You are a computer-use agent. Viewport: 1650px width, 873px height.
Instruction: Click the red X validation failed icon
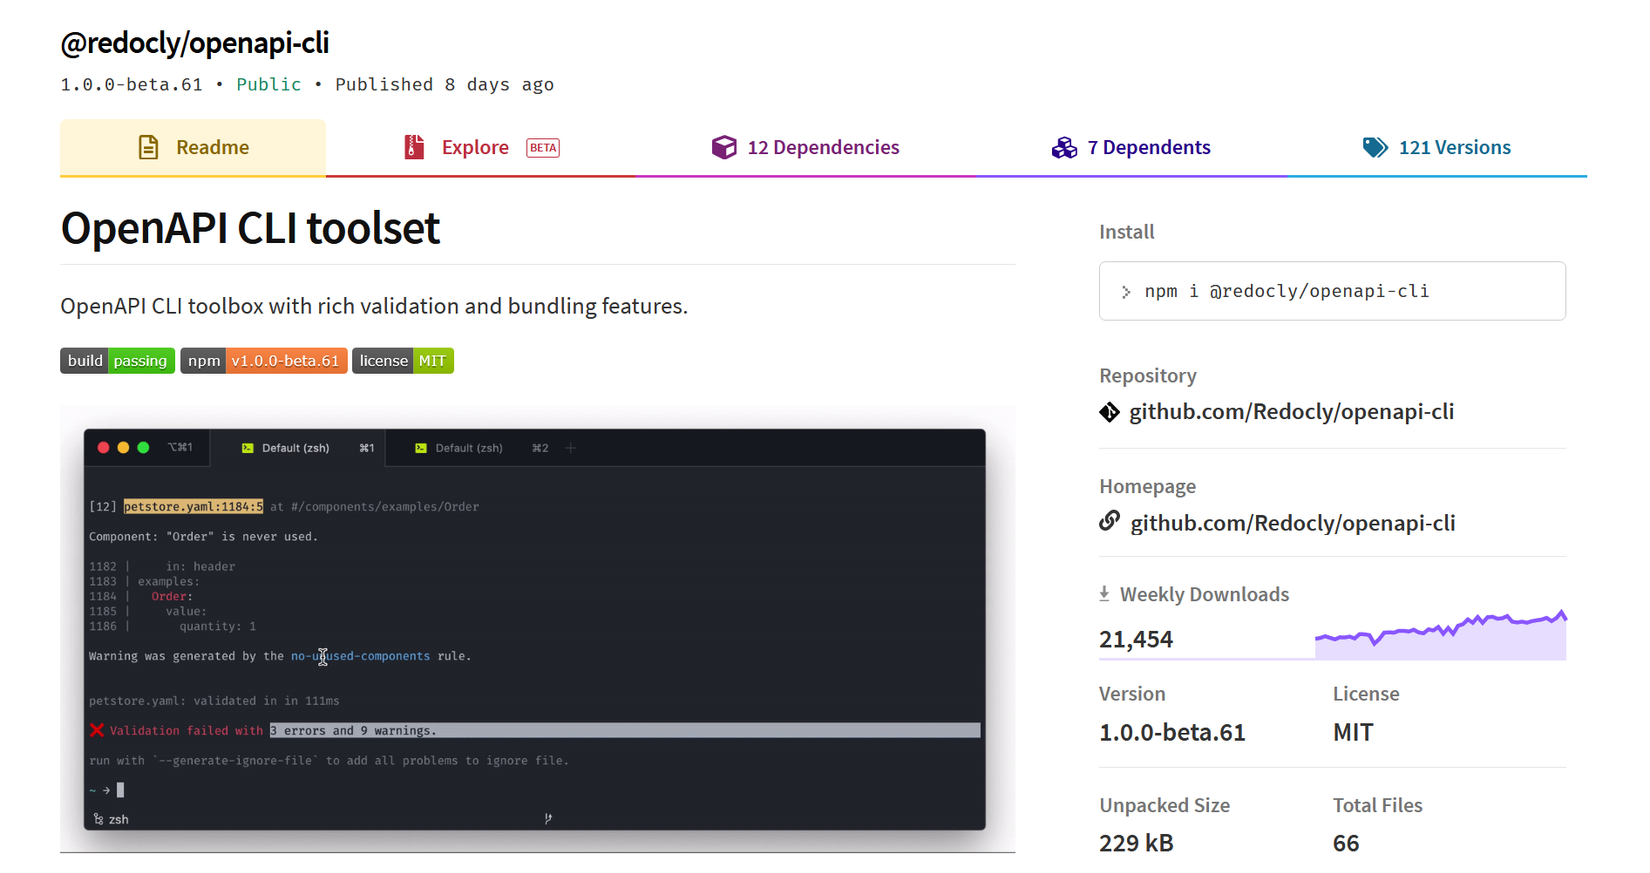pos(97,730)
